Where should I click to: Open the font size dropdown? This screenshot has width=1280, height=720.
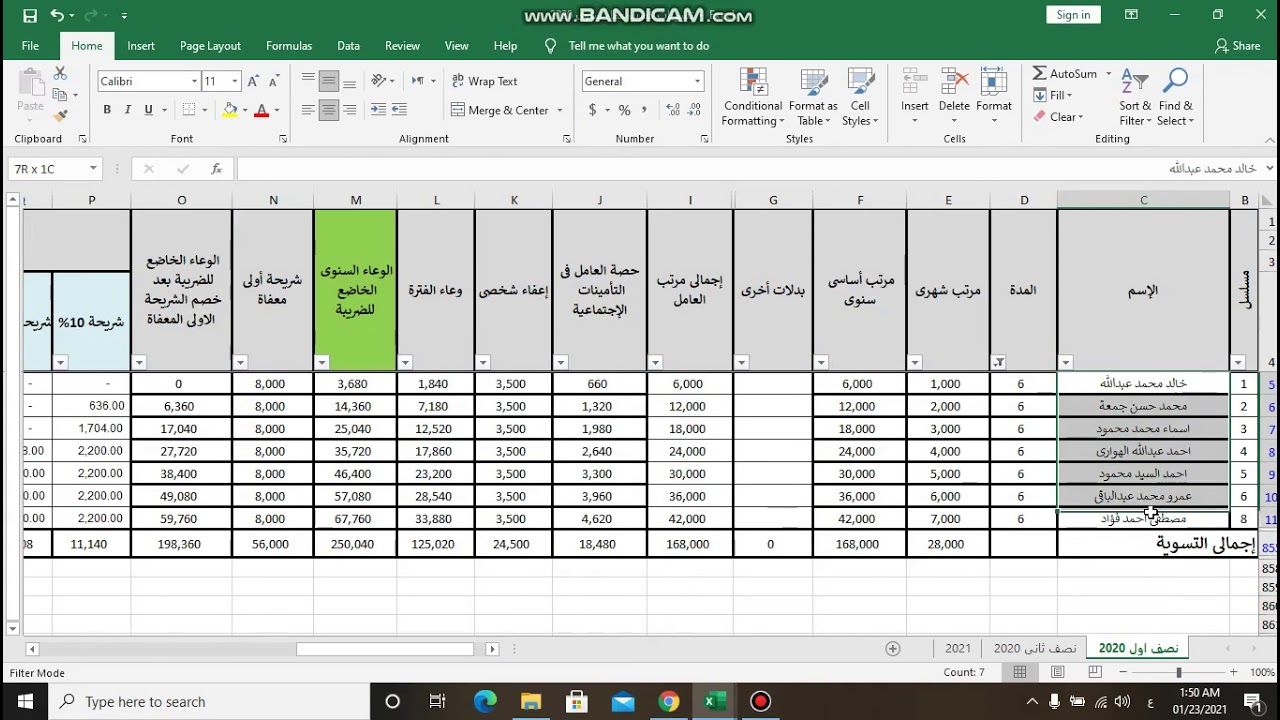(x=235, y=81)
